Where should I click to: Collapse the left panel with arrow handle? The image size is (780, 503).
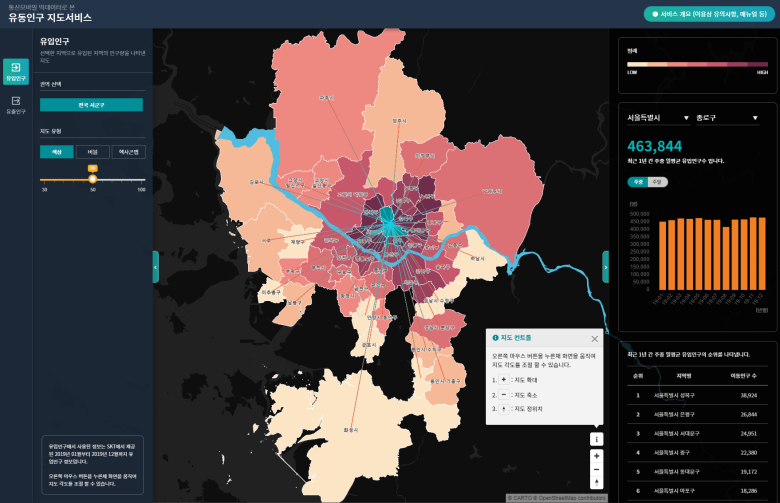(x=156, y=267)
